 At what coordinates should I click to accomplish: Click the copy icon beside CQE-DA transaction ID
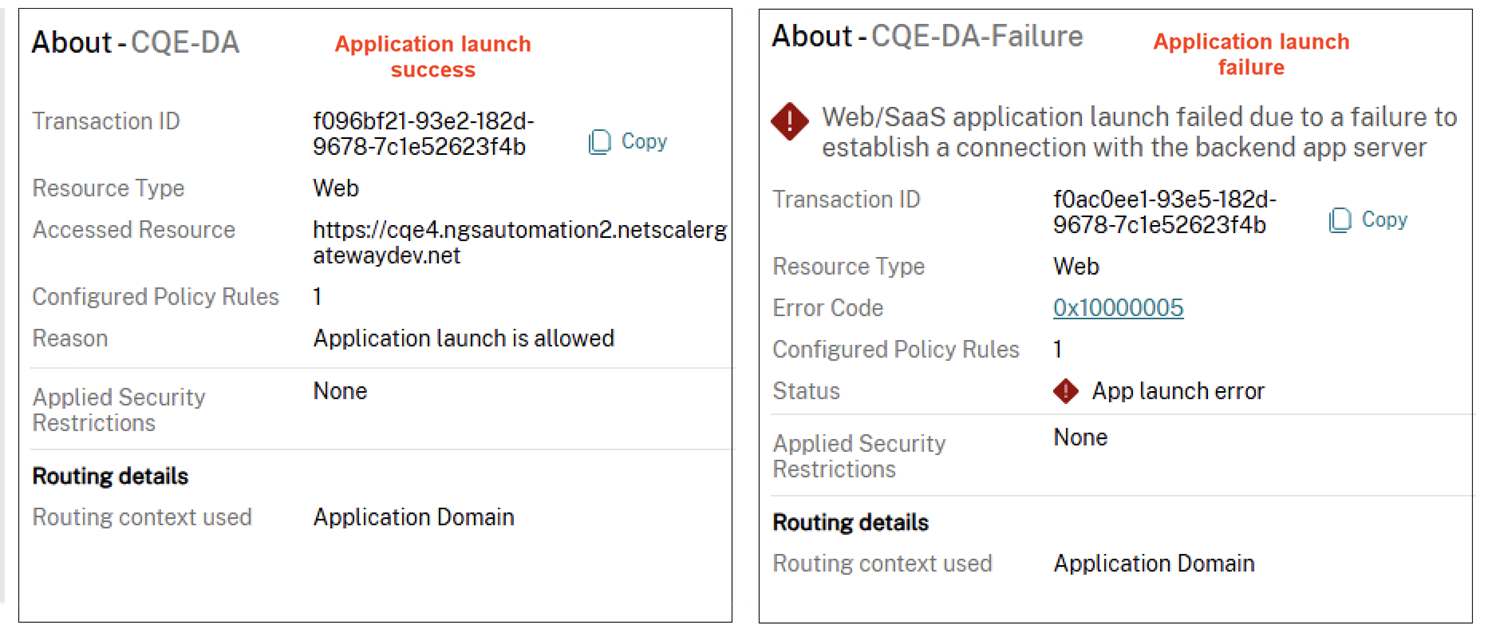click(599, 141)
